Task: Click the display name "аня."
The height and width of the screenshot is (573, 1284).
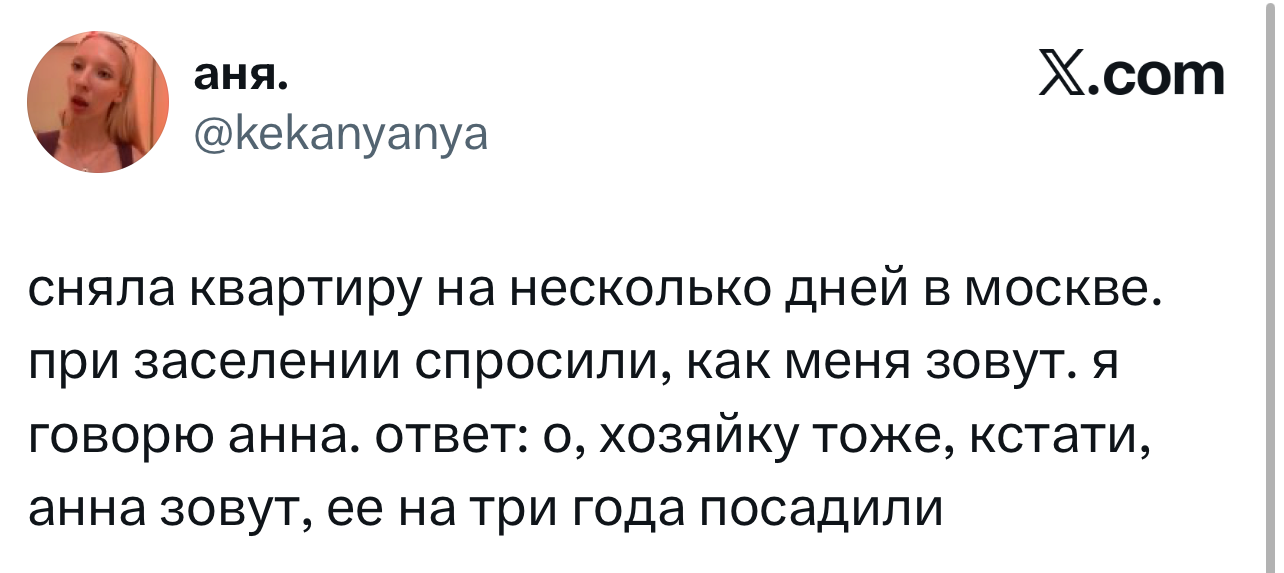Action: pyautogui.click(x=238, y=74)
